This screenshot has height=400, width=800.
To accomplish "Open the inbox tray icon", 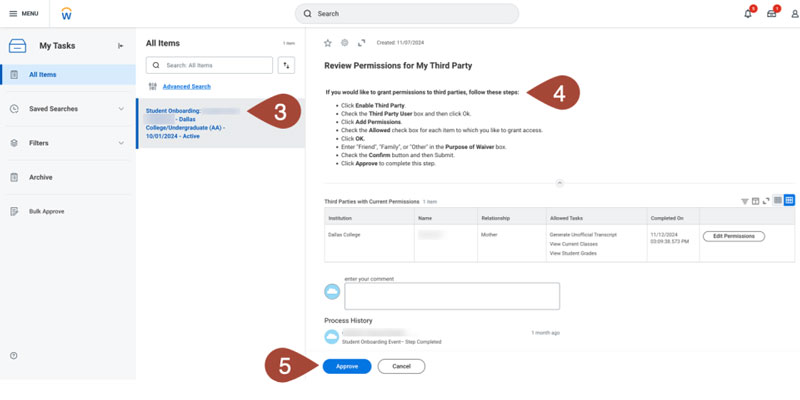I will 772,14.
